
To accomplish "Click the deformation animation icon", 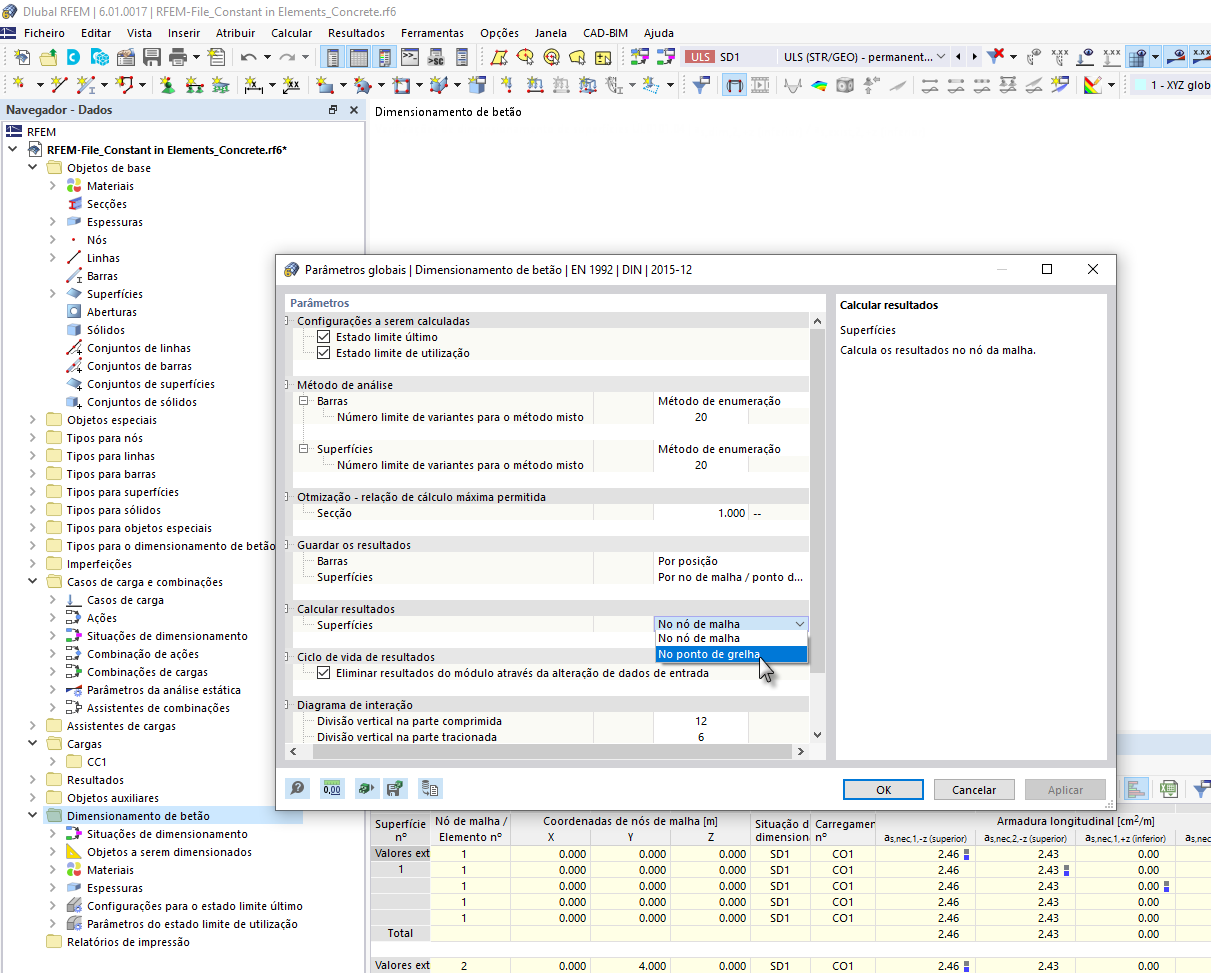I will pos(760,84).
